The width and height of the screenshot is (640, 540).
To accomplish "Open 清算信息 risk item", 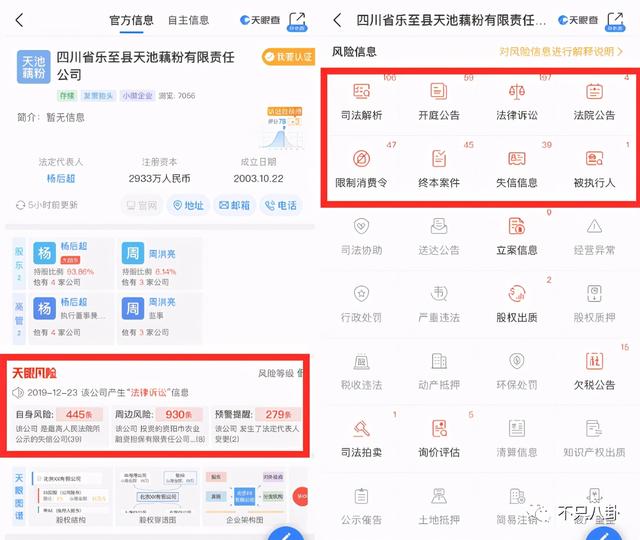I will 517,439.
